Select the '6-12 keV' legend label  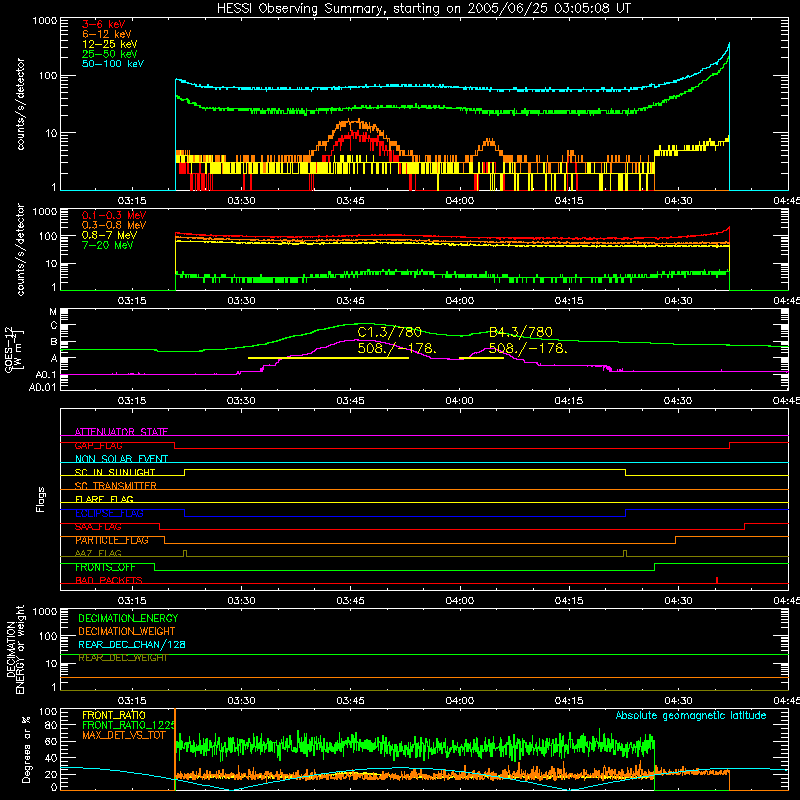click(107, 34)
